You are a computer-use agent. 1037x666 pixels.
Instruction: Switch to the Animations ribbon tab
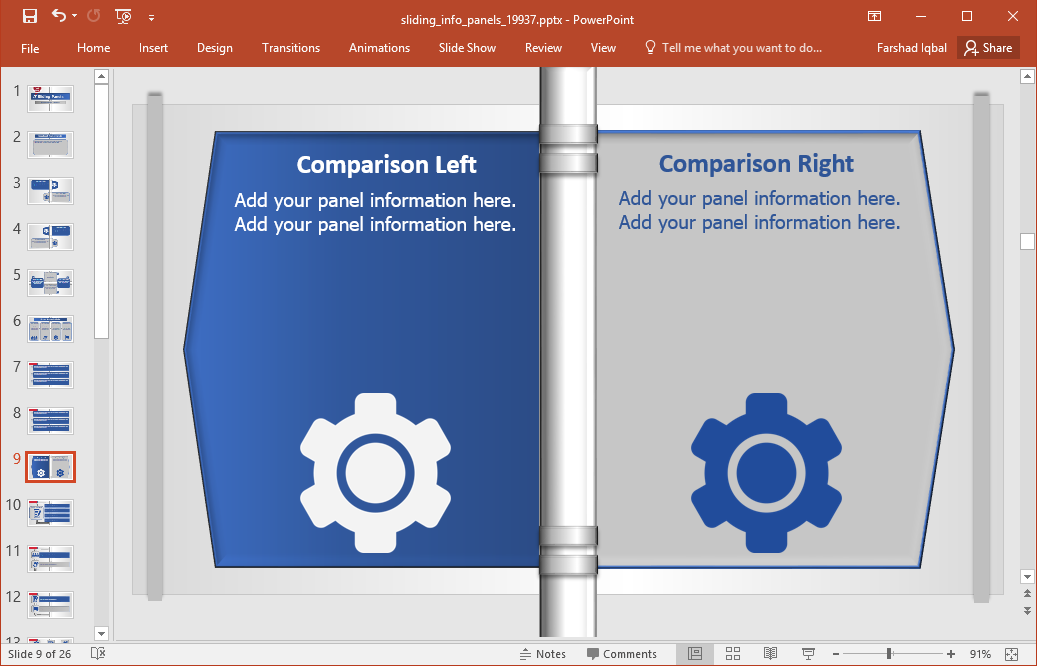[x=379, y=47]
